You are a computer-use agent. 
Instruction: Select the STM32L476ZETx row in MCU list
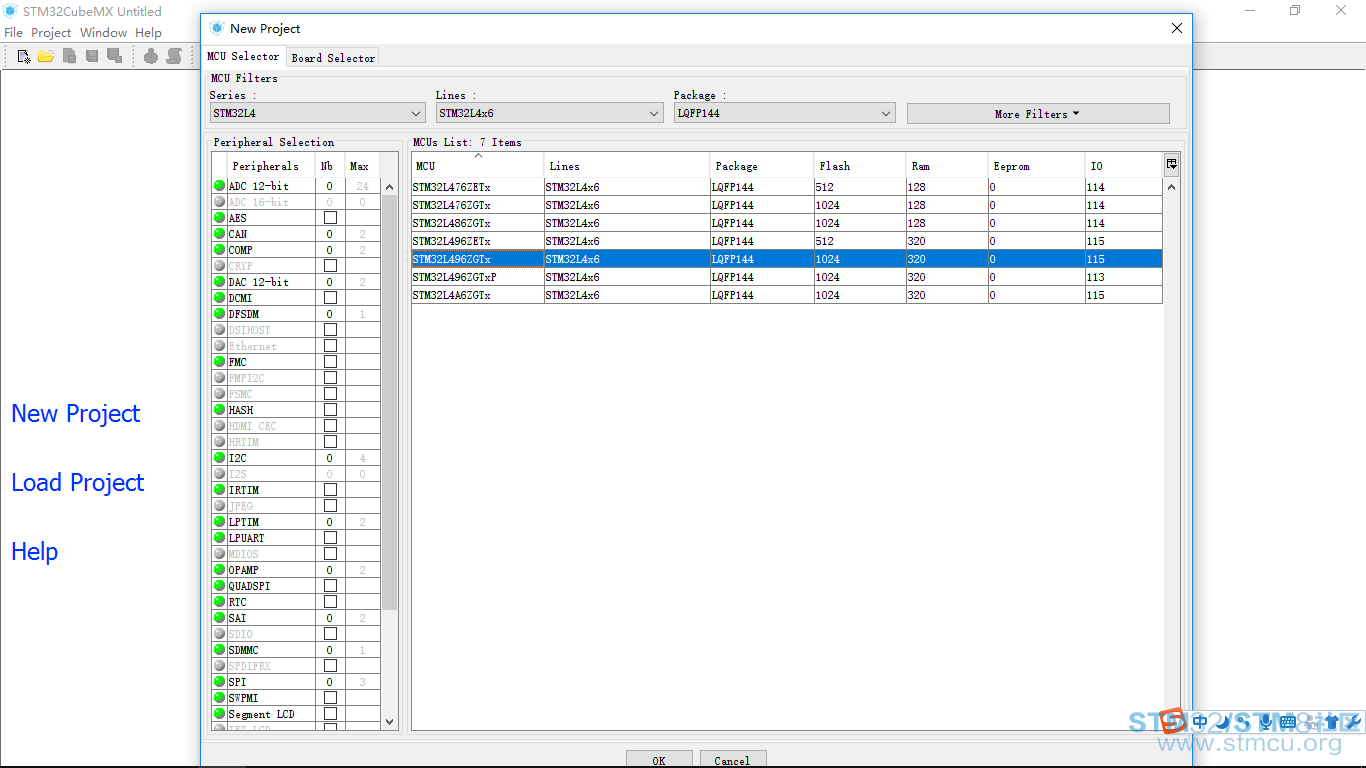pyautogui.click(x=786, y=187)
